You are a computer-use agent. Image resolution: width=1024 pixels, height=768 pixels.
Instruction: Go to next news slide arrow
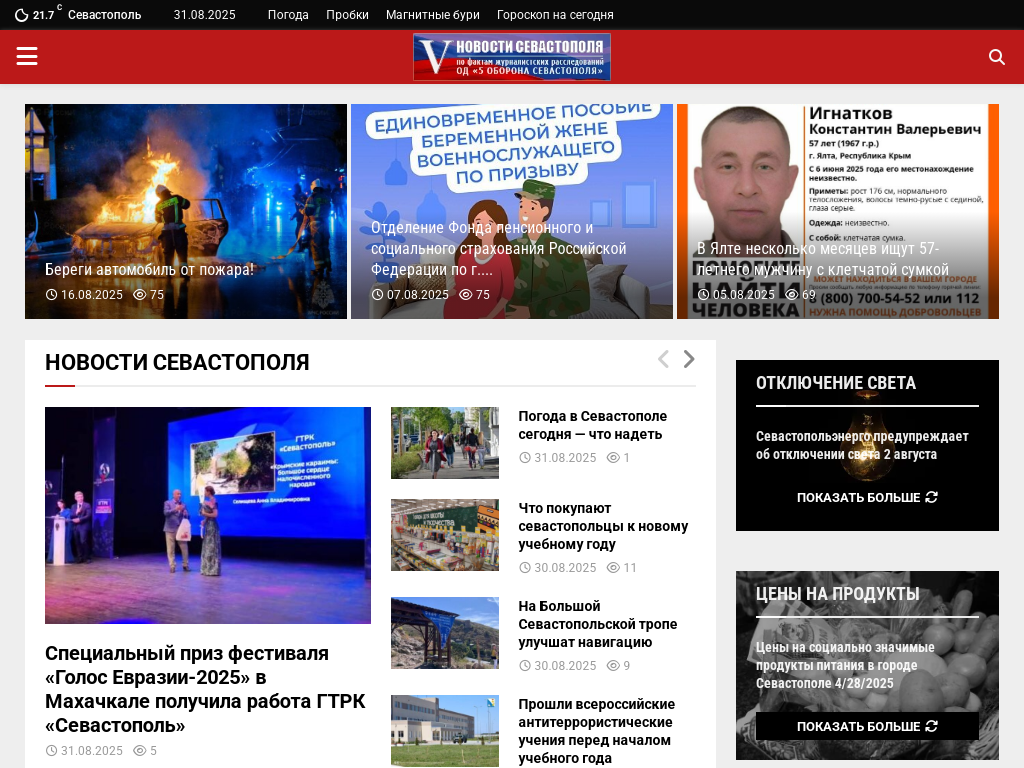688,359
